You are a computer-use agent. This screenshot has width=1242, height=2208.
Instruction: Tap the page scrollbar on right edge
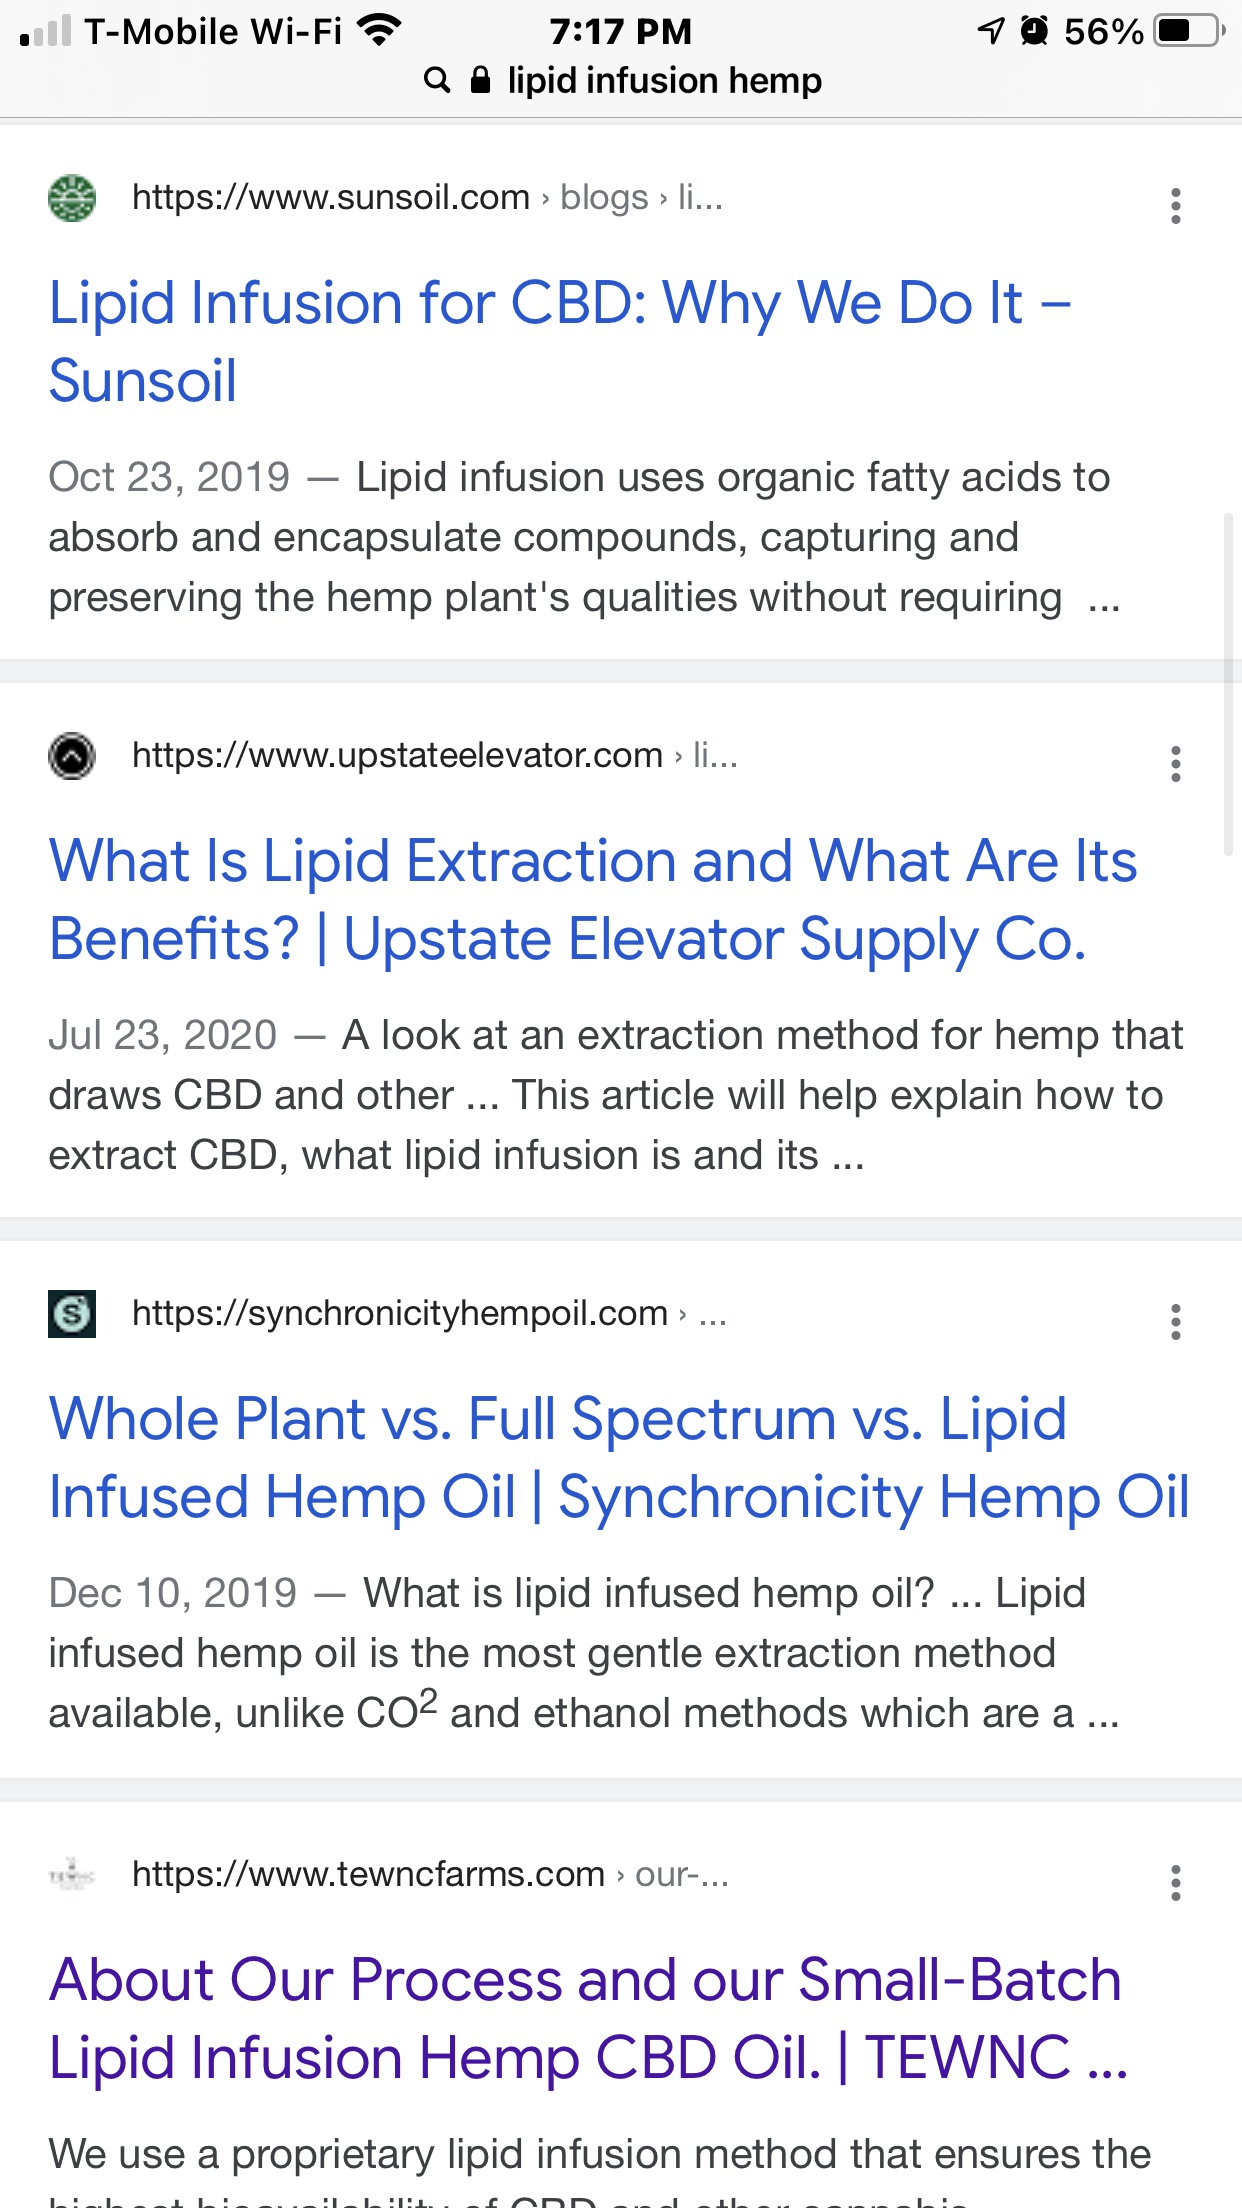pyautogui.click(x=1229, y=683)
